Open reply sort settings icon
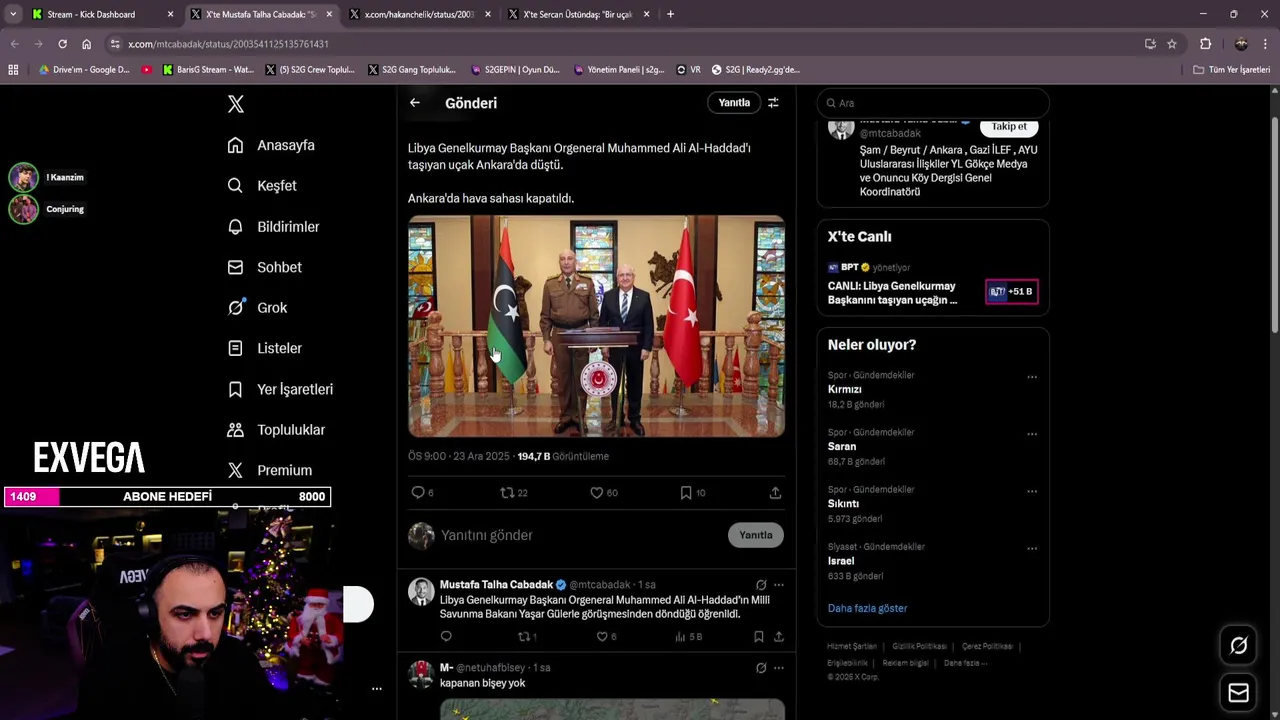The image size is (1280, 720). (x=773, y=102)
